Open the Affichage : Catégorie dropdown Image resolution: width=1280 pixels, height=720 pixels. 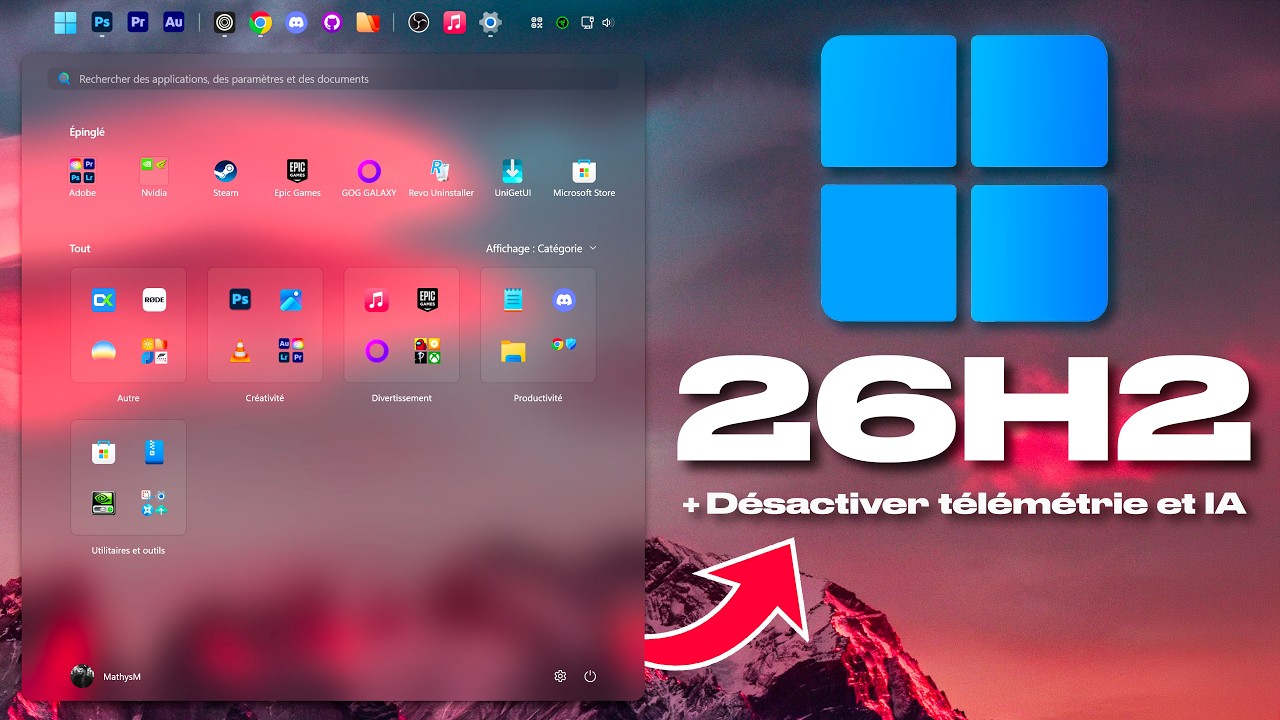point(541,248)
